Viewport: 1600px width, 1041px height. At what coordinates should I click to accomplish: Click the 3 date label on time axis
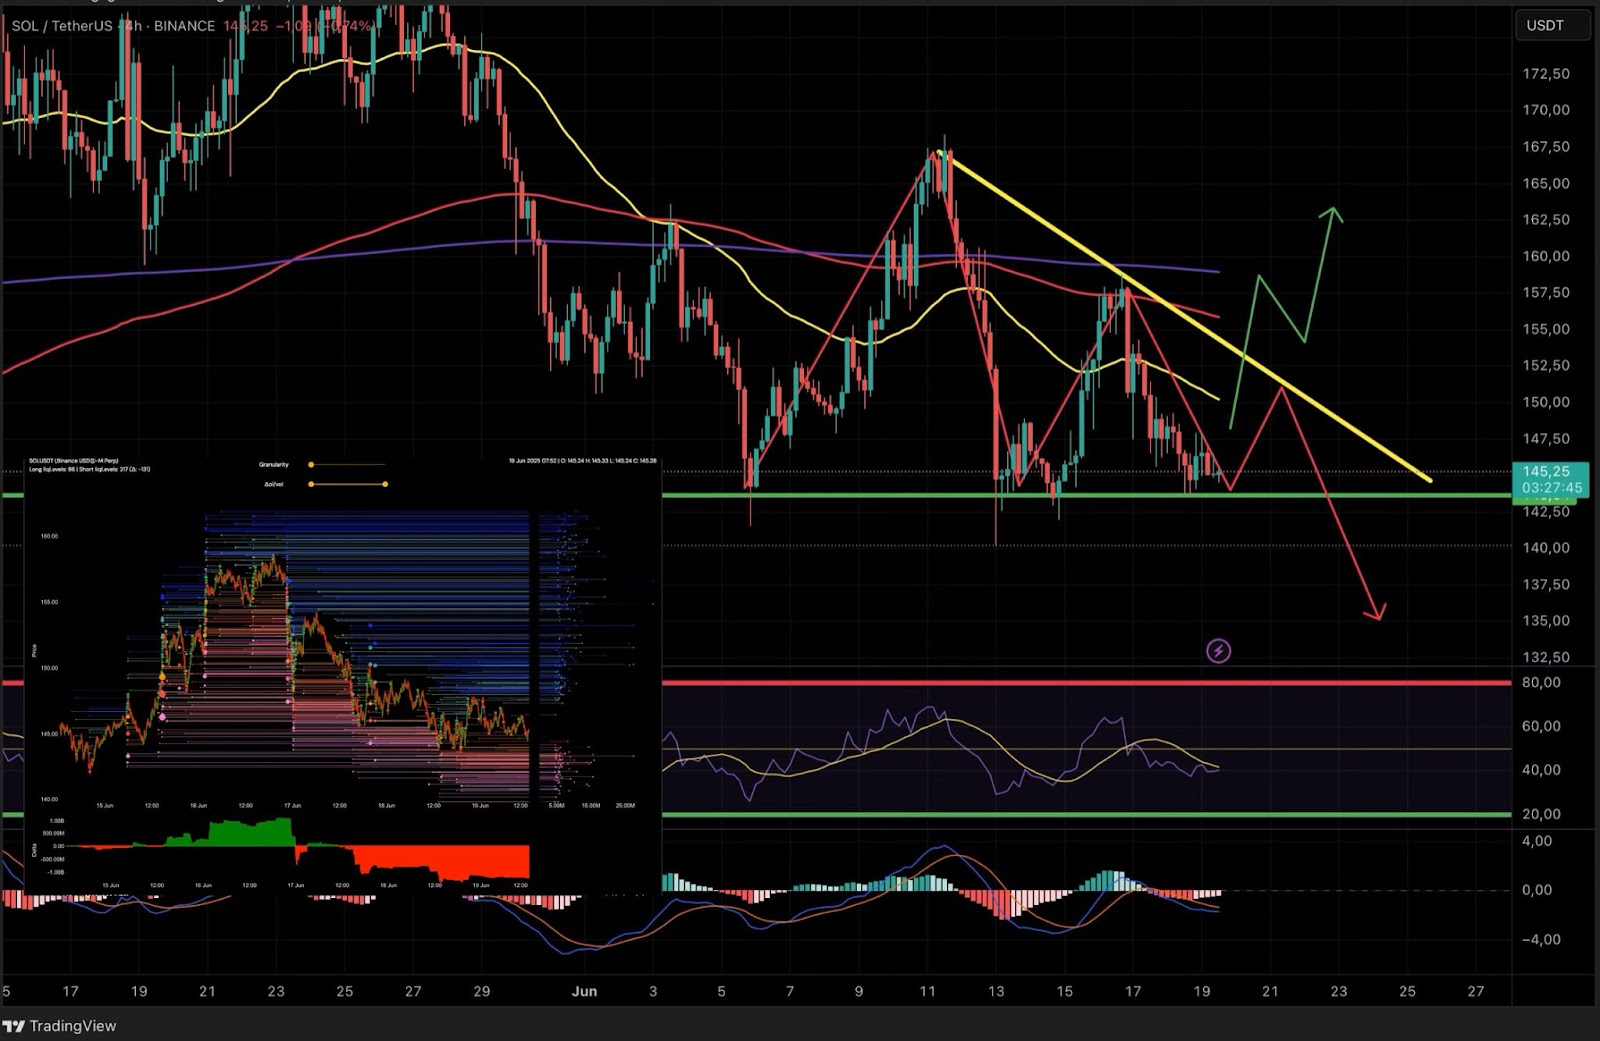653,991
